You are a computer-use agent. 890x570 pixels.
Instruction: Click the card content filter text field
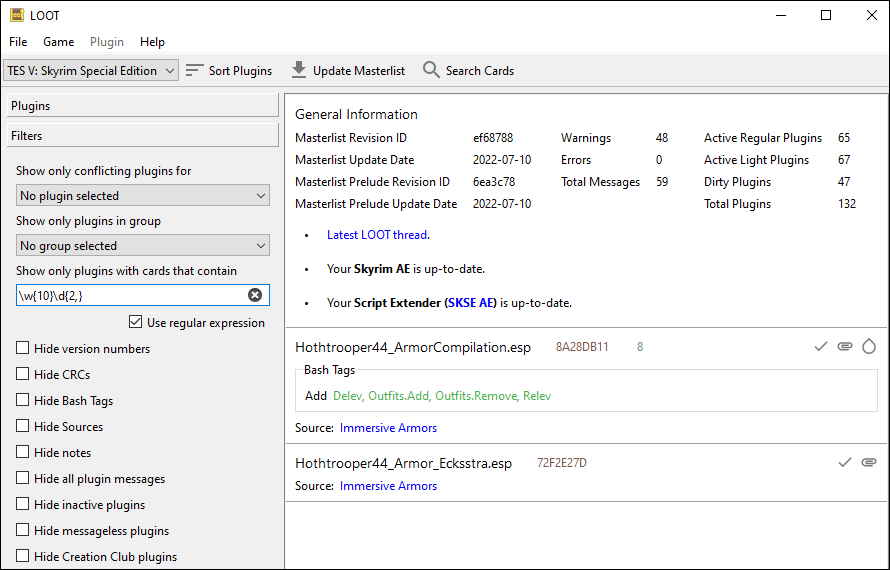pyautogui.click(x=130, y=295)
